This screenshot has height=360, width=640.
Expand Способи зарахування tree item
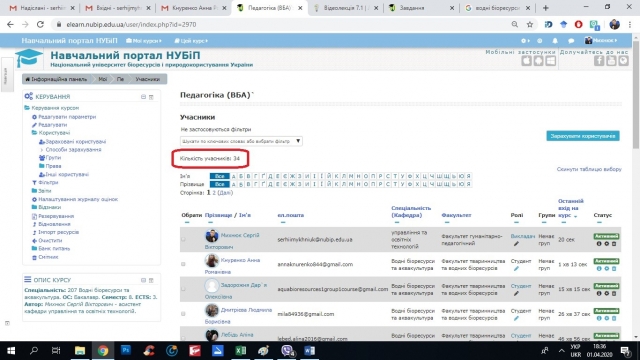click(x=42, y=150)
